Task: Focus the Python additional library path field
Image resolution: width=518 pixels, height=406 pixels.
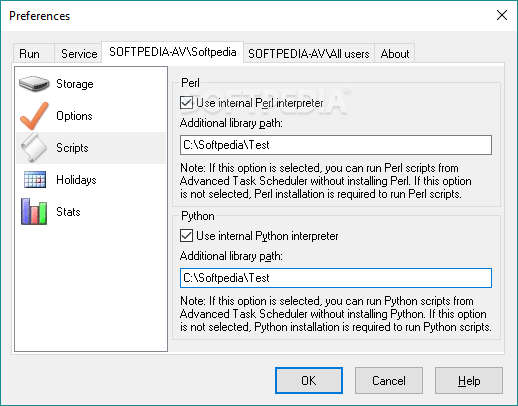Action: click(336, 278)
